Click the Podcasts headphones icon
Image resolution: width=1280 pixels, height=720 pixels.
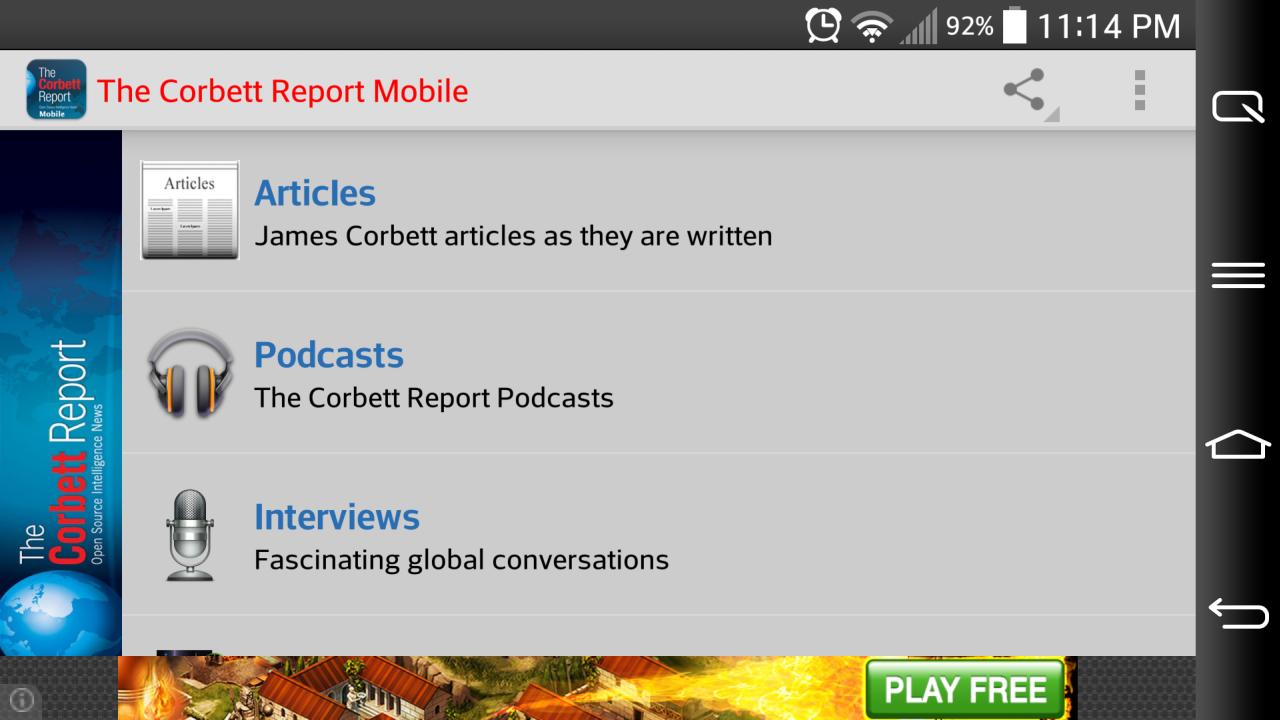[190, 372]
